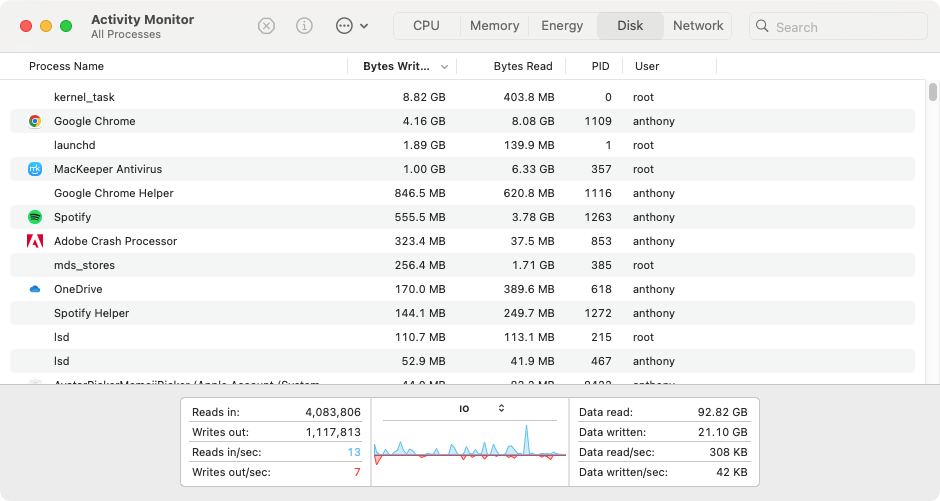Click the stop process (X) toolbar icon
Screen dimensions: 940x501
(266, 26)
